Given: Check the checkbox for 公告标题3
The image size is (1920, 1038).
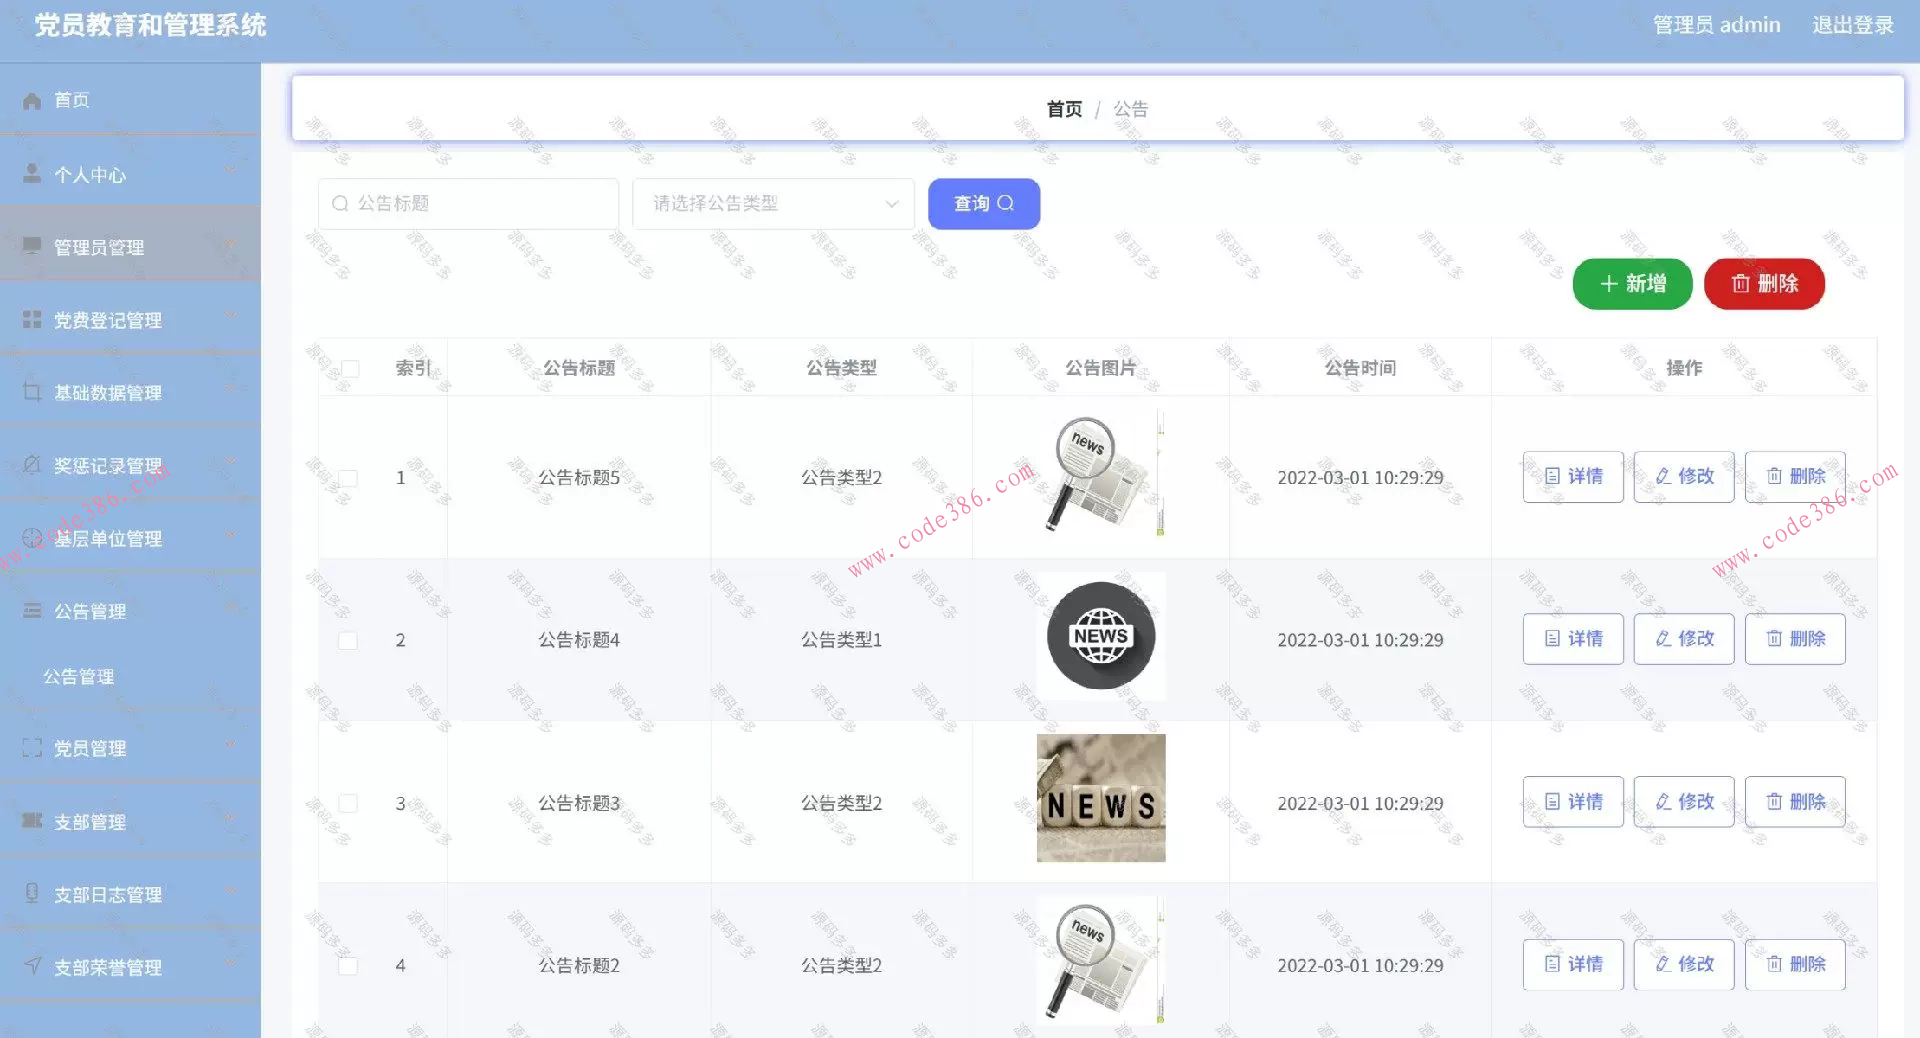Looking at the screenshot, I should 348,803.
